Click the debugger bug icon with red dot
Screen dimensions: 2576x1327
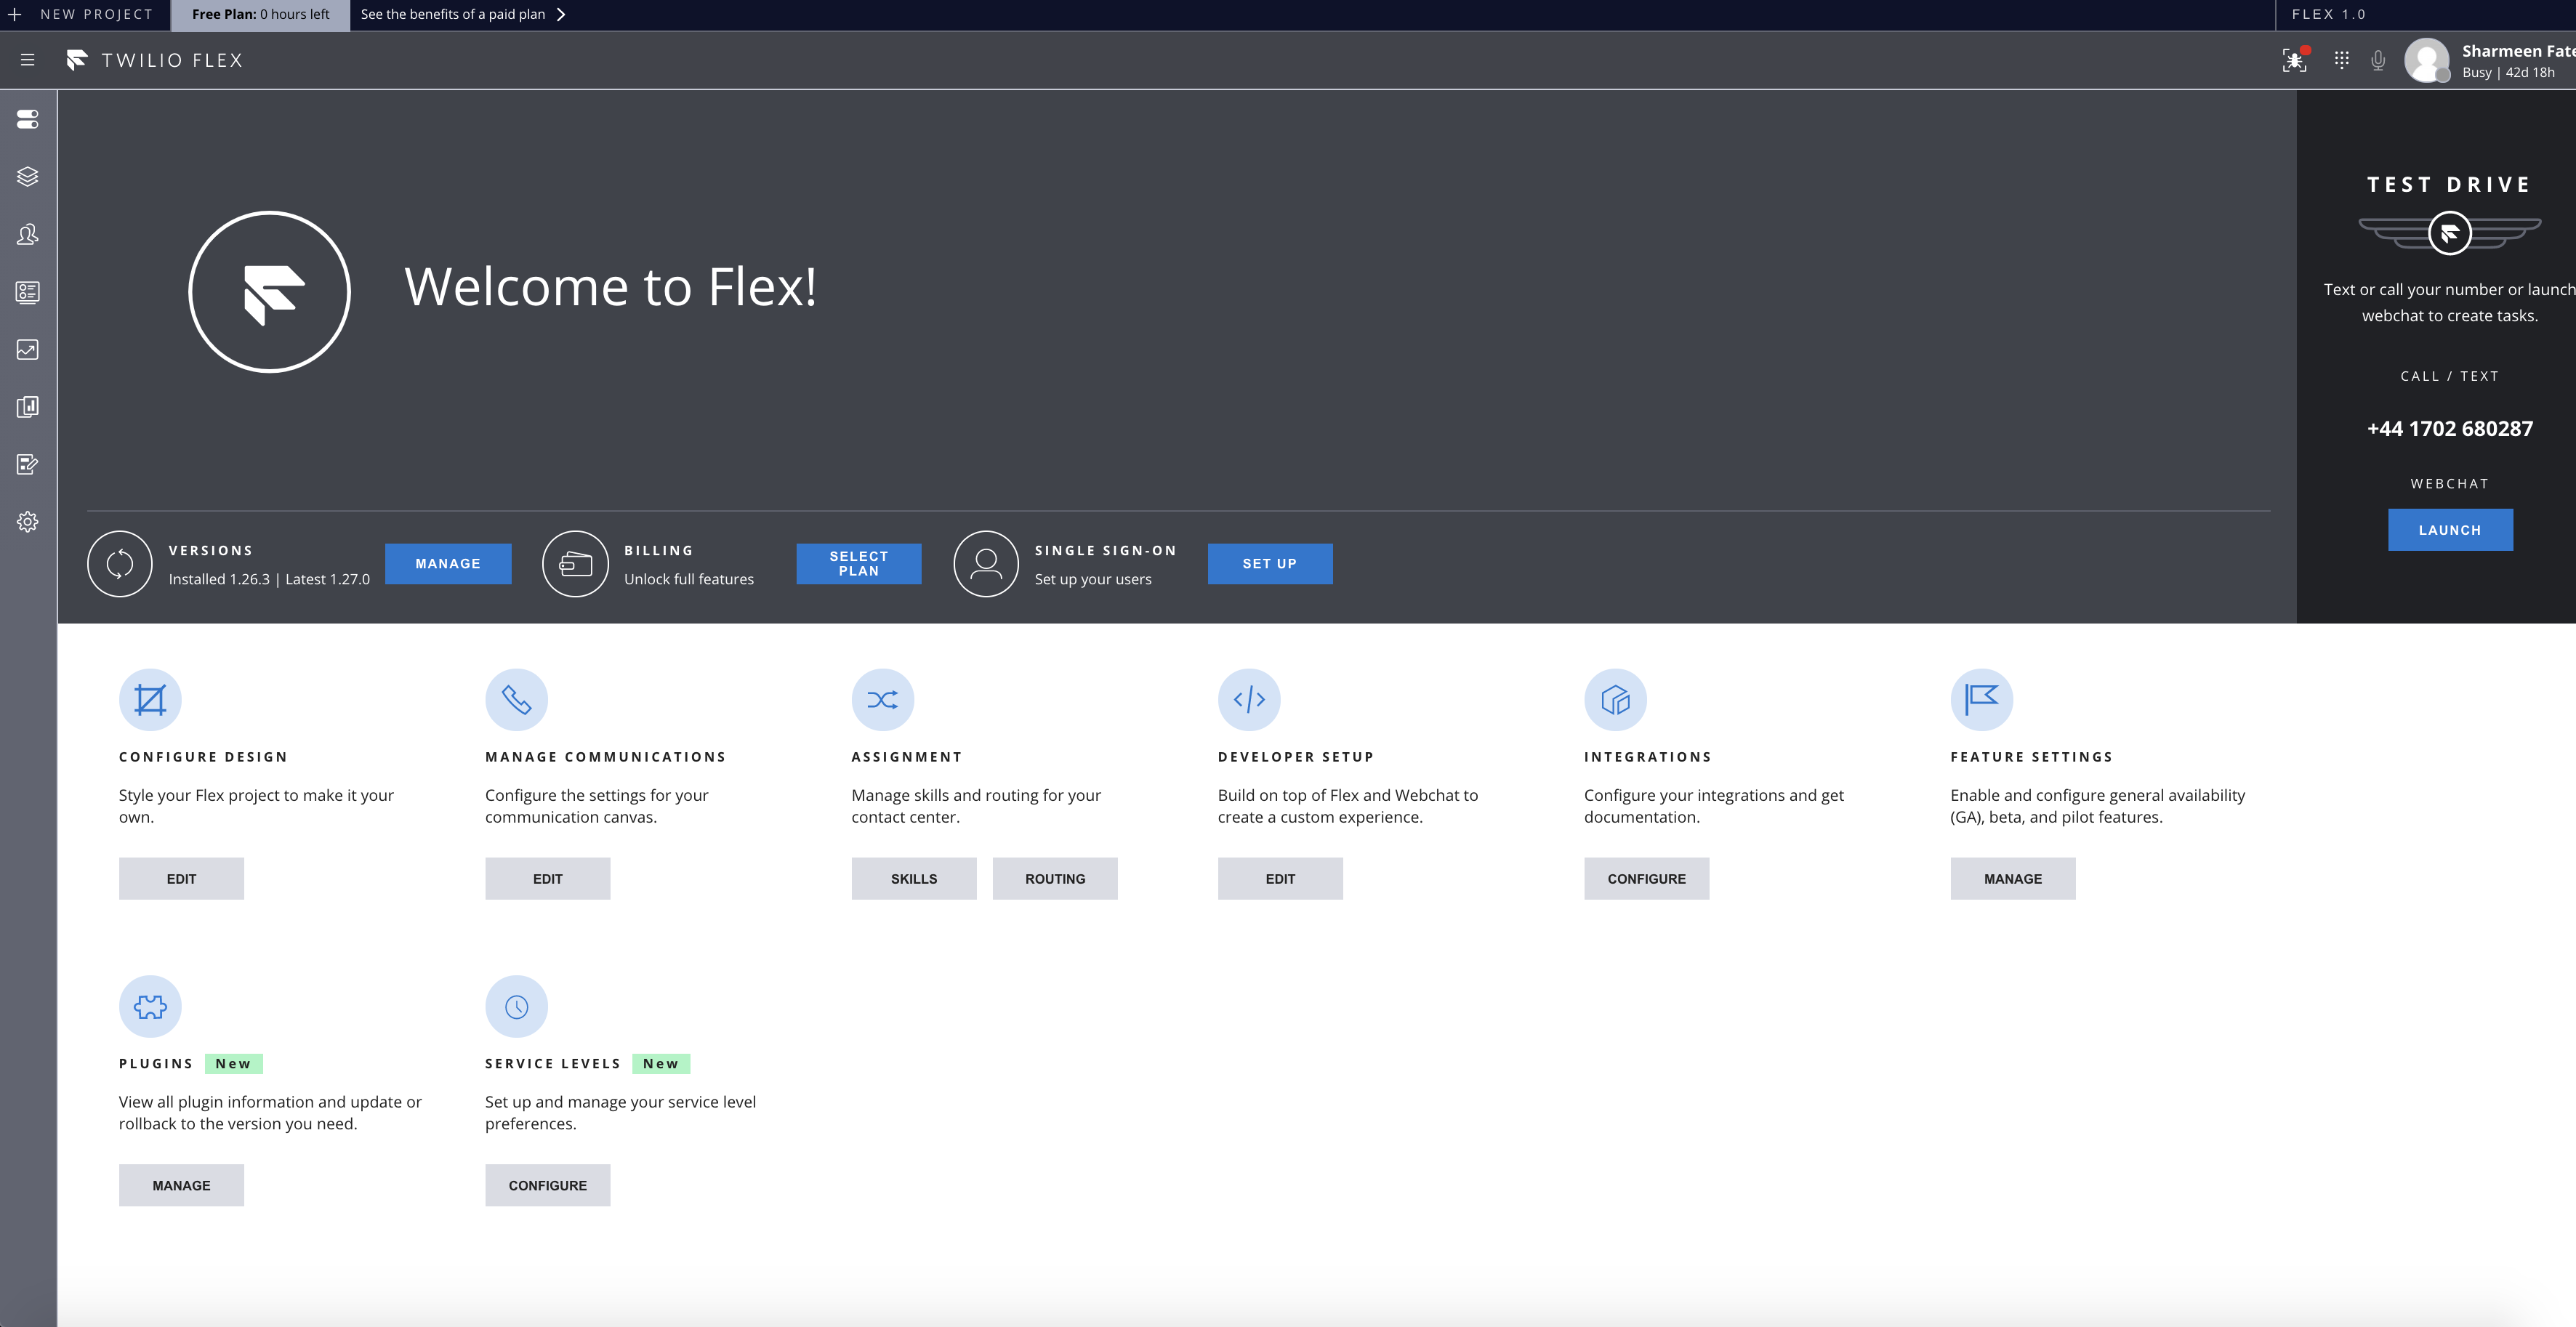point(2295,60)
